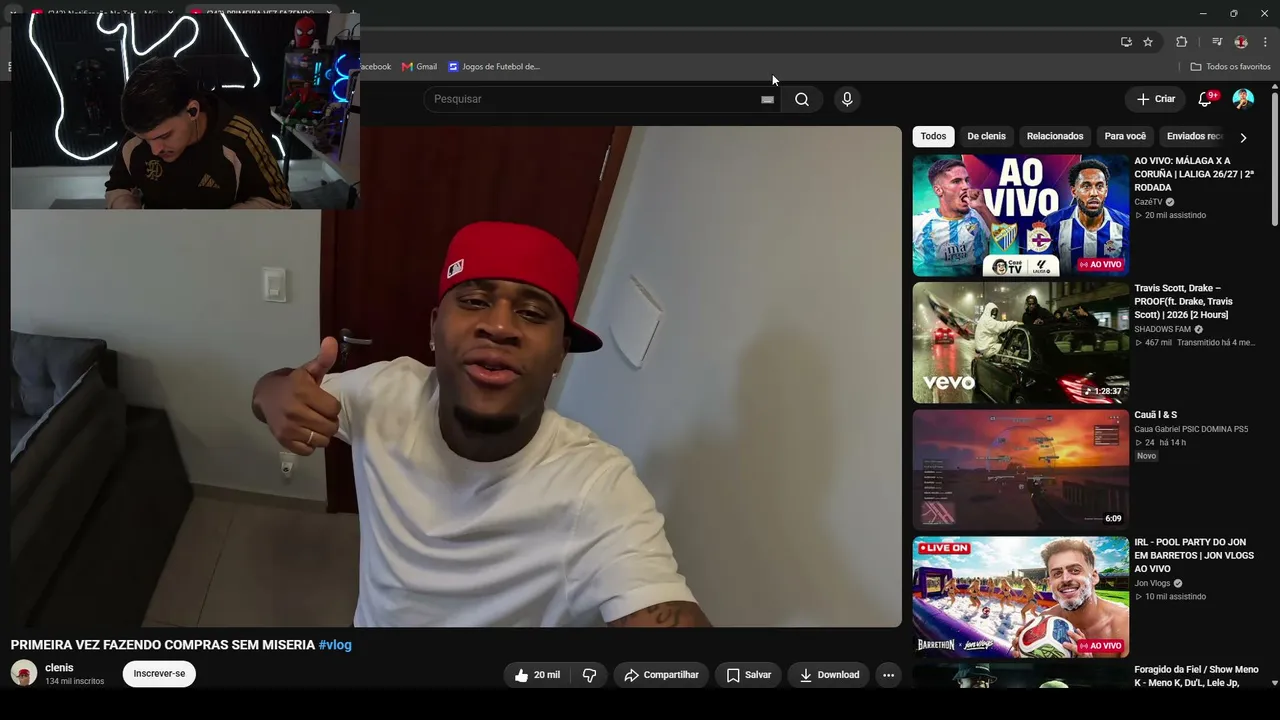Start voice search with the microphone icon
Screen dimensions: 1280x720
click(x=847, y=99)
